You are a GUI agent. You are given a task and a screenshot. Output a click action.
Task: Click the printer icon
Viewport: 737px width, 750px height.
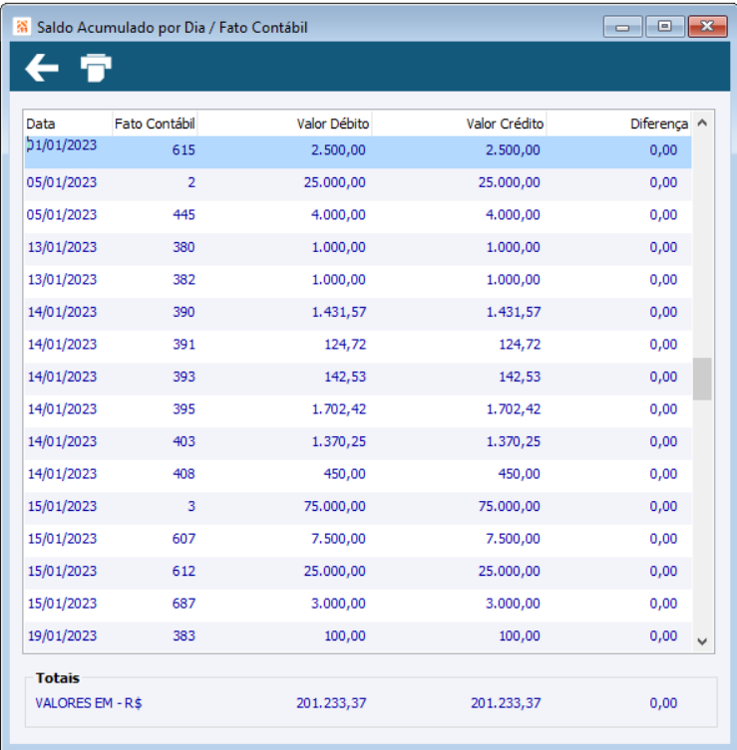click(96, 67)
